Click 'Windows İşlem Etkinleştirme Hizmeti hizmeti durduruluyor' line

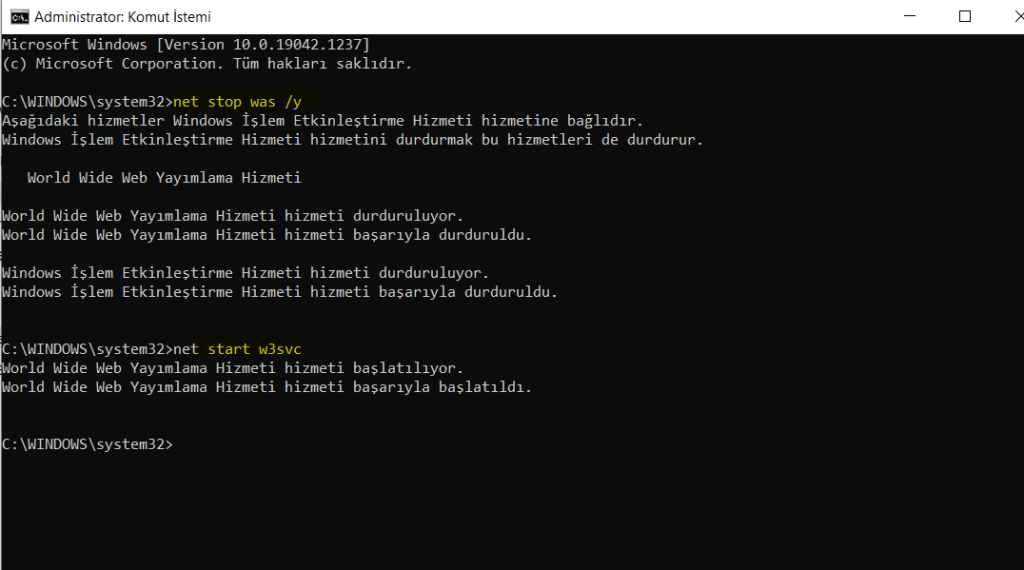tap(245, 273)
